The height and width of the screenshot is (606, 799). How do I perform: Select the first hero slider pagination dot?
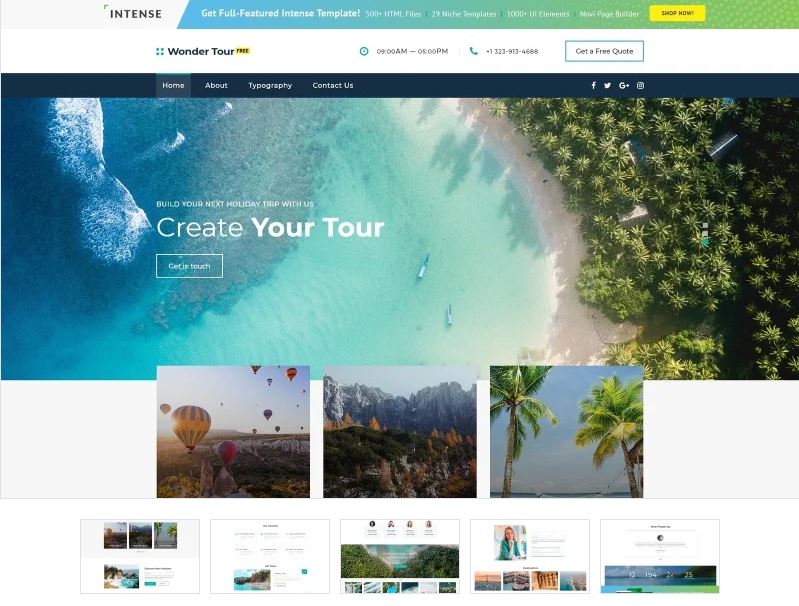pyautogui.click(x=705, y=225)
